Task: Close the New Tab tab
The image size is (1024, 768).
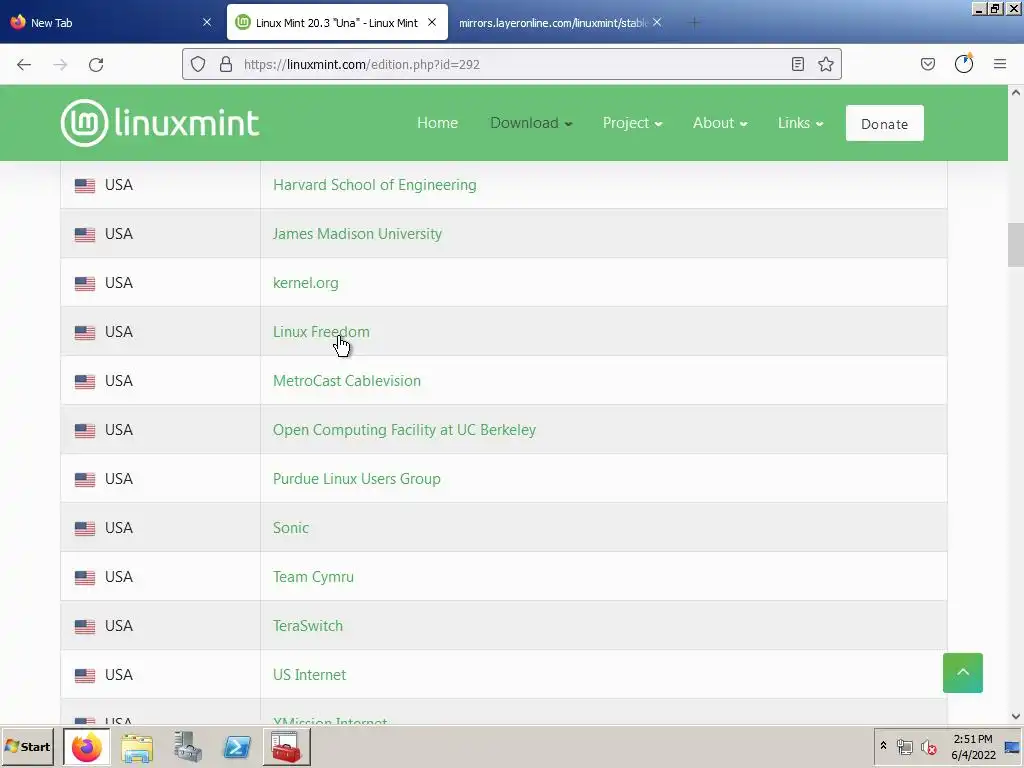Action: 207,22
